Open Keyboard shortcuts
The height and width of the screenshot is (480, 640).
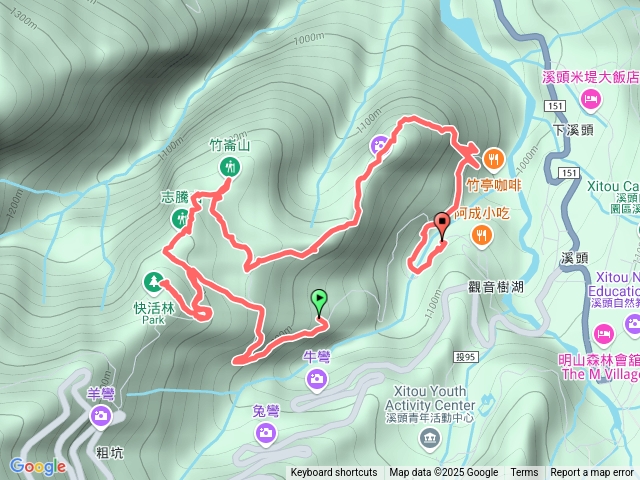pyautogui.click(x=333, y=473)
